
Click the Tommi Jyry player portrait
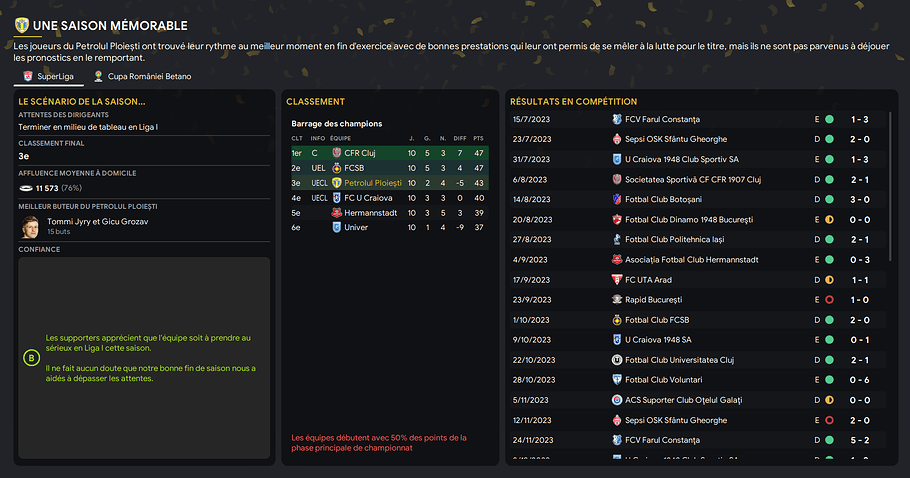[30, 227]
